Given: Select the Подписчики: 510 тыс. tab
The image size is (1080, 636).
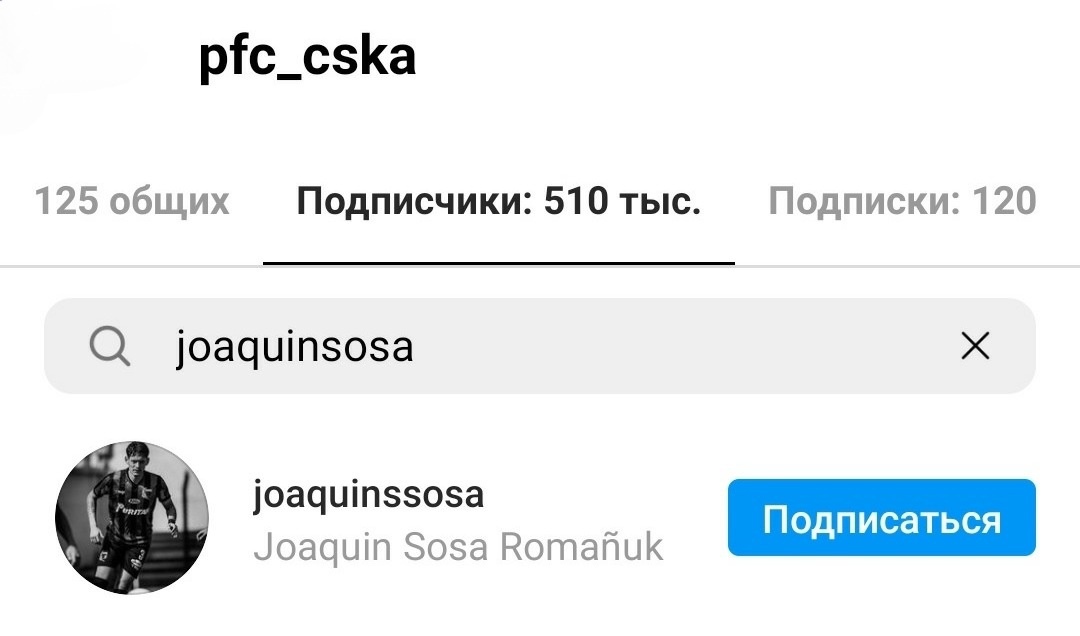Looking at the screenshot, I should pos(499,201).
